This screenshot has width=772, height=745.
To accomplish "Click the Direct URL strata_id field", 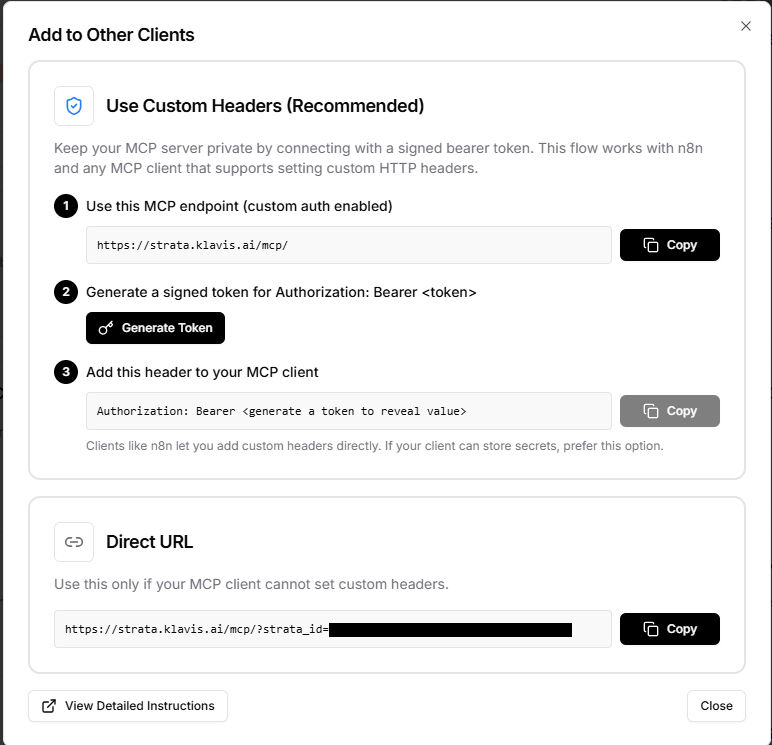I will click(332, 629).
